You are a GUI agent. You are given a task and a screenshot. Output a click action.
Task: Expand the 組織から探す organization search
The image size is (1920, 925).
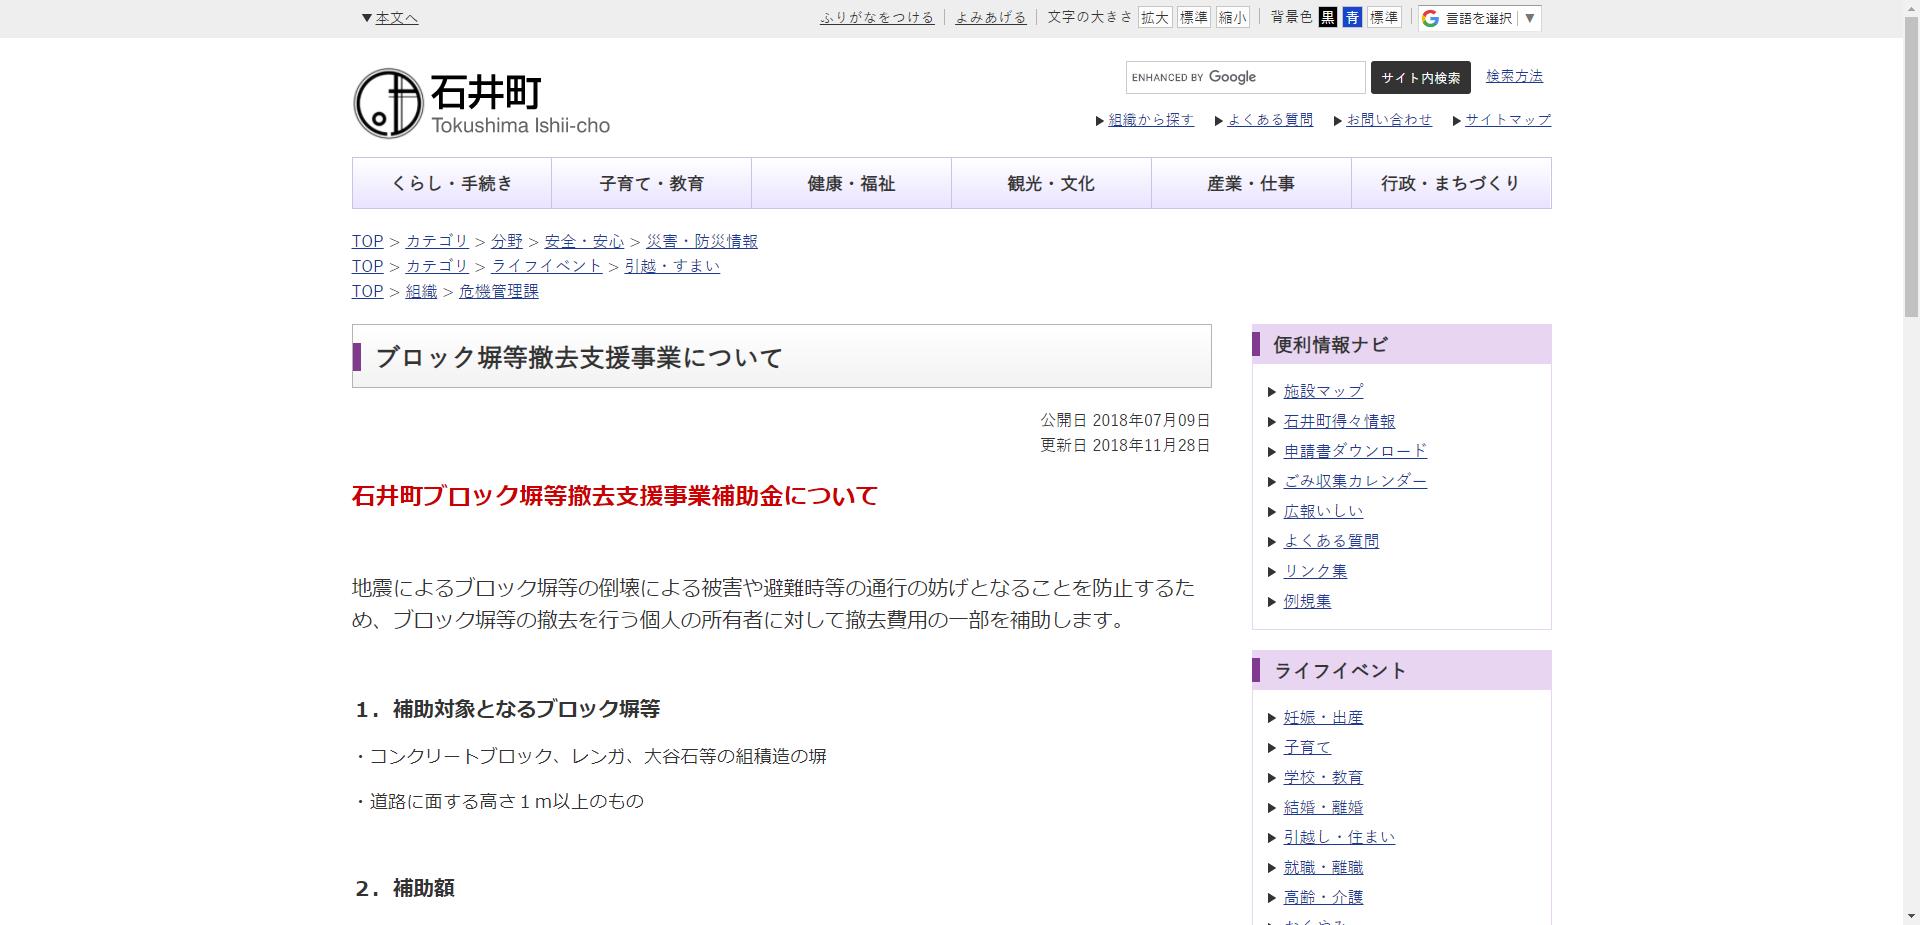click(1148, 119)
